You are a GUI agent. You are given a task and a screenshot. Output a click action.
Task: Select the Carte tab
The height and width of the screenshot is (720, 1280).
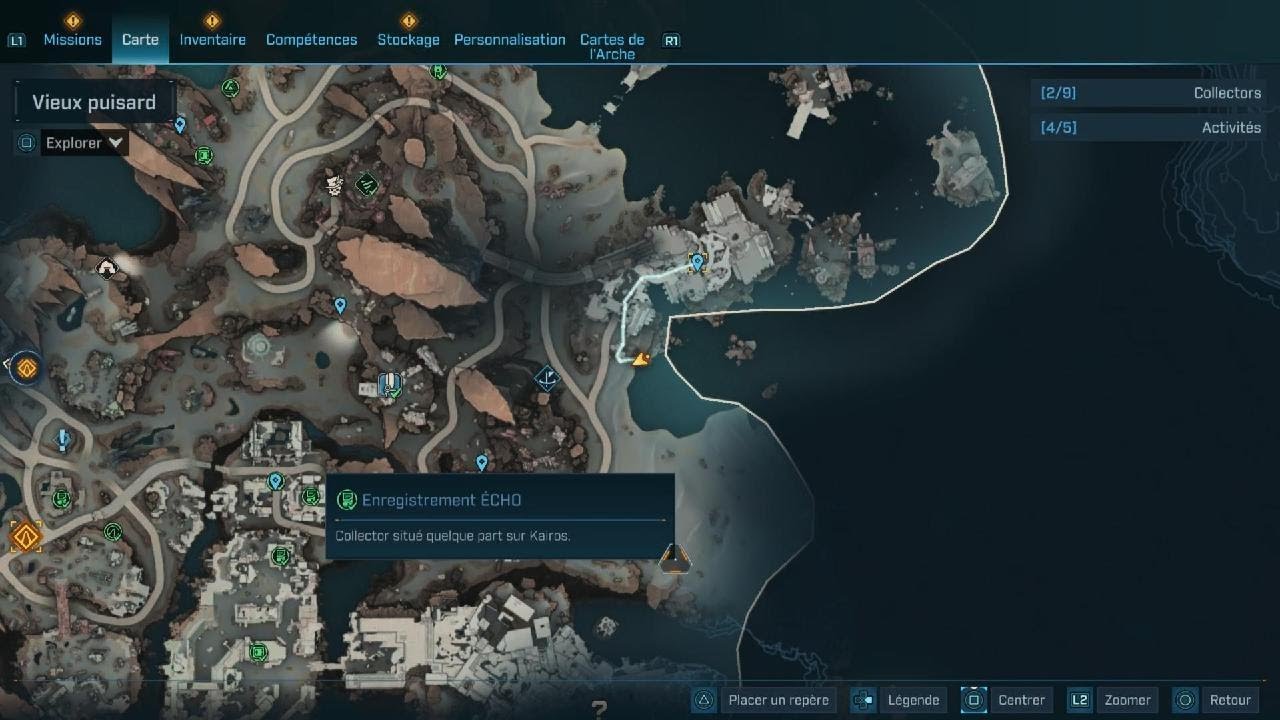[x=140, y=40]
